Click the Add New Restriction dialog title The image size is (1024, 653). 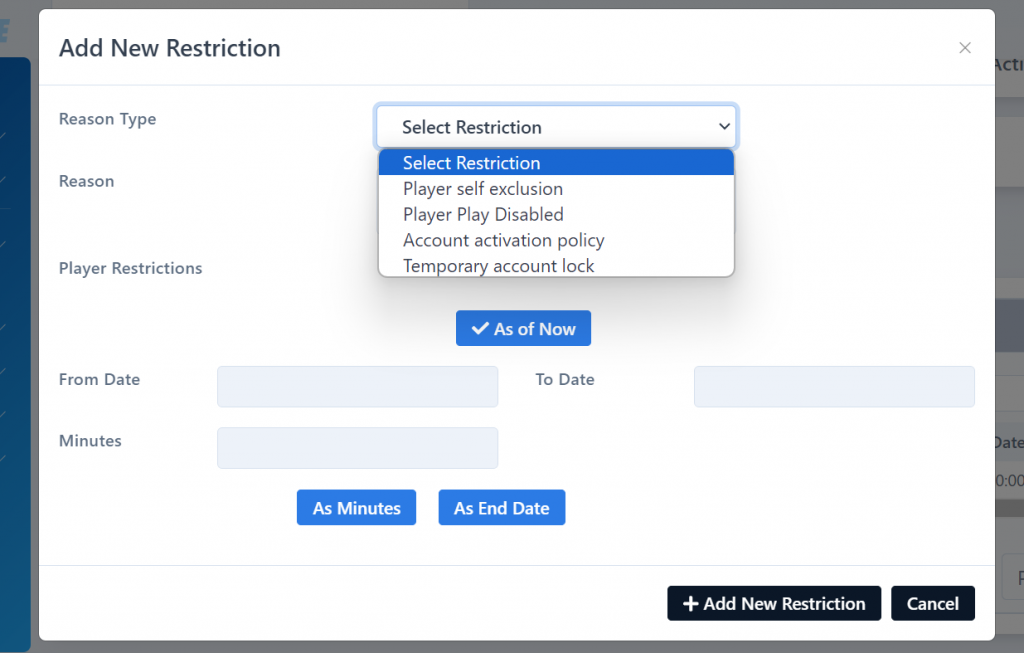click(x=170, y=48)
